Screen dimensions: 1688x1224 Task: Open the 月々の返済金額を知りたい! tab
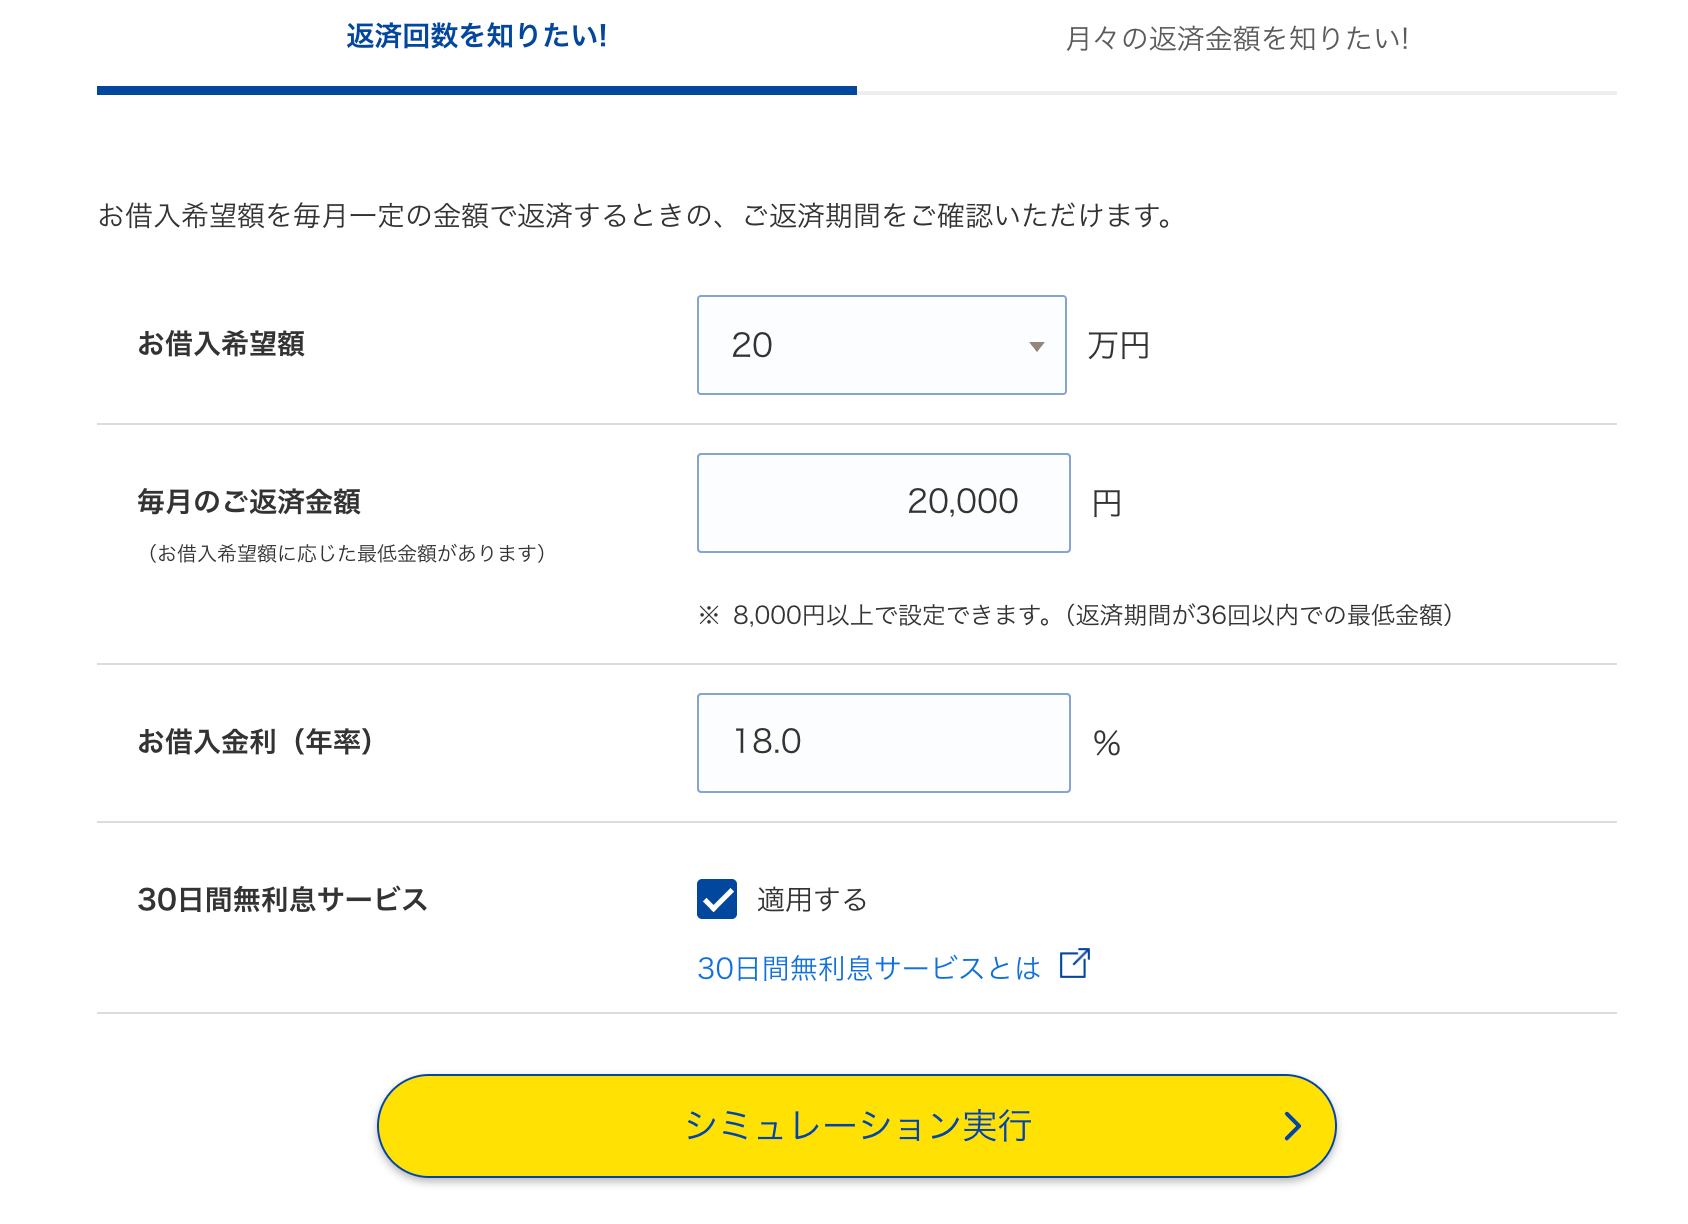1236,39
